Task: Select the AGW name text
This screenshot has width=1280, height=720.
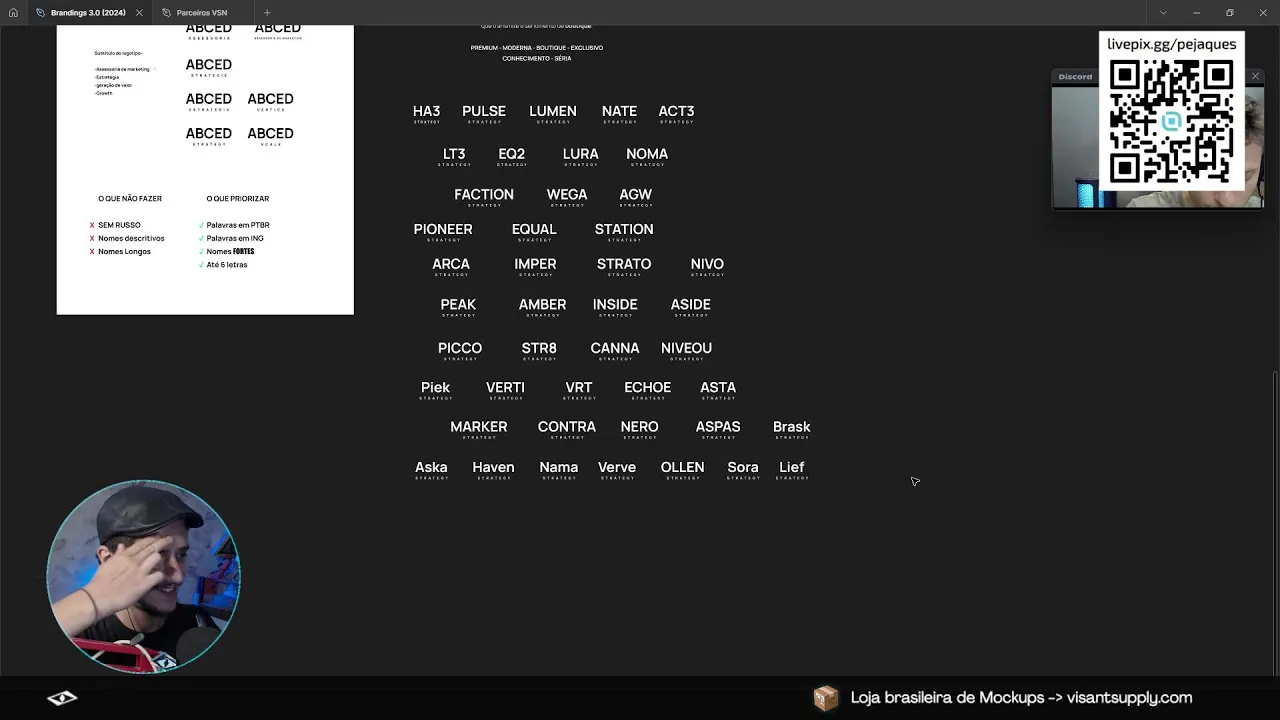Action: 635,195
